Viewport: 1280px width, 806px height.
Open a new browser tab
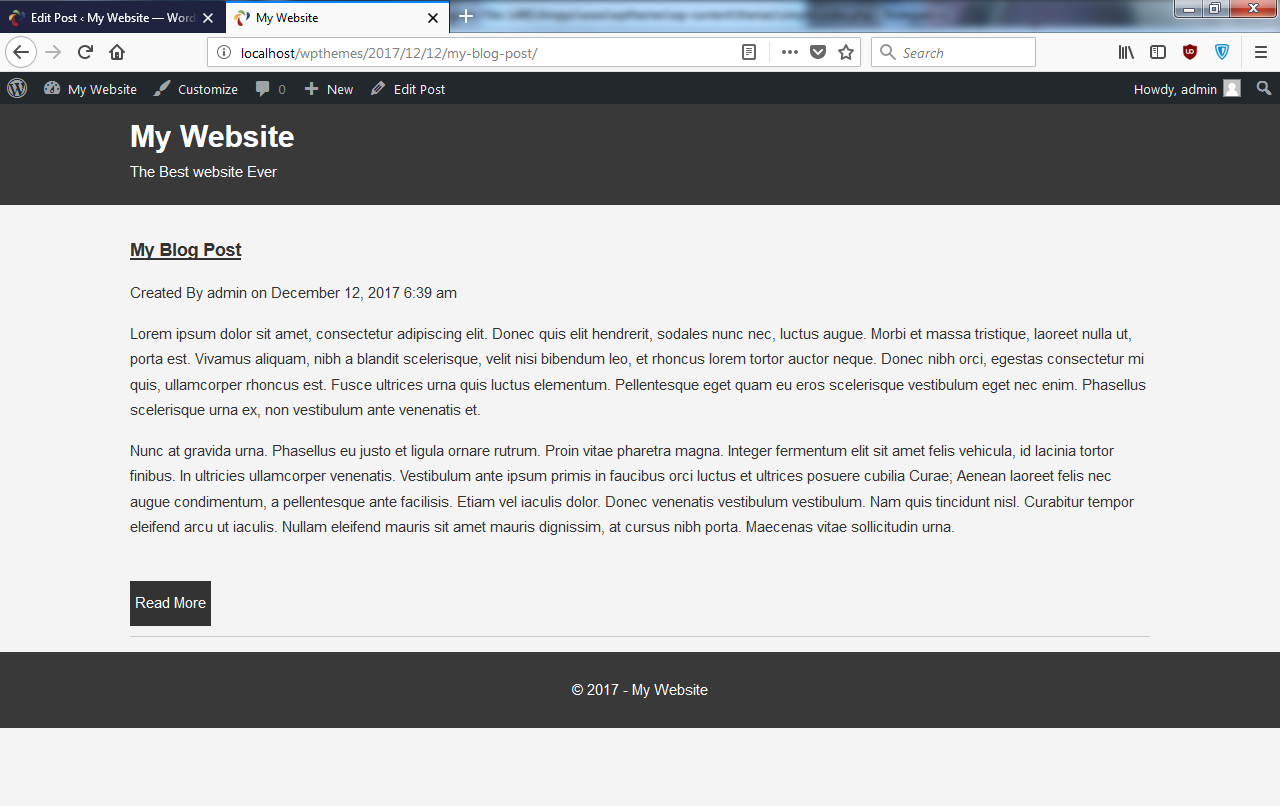(466, 17)
